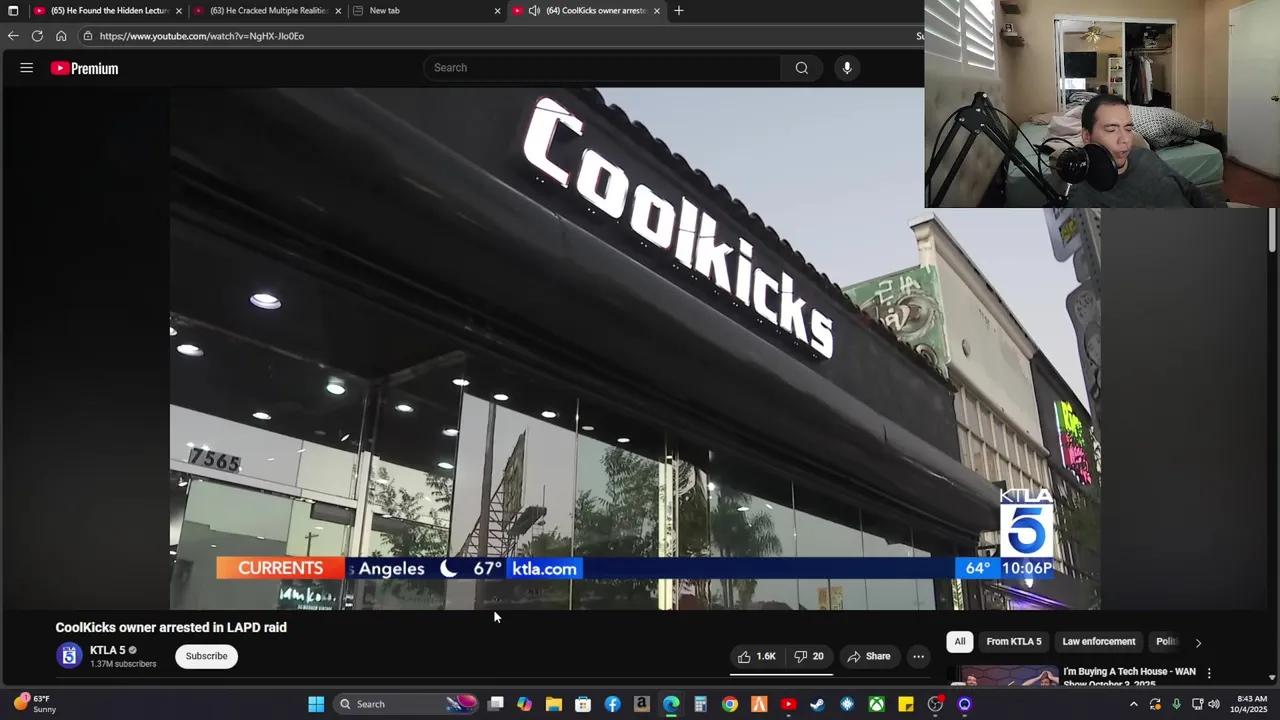Select the Law enforcement chip
The image size is (1280, 720).
point(1098,641)
